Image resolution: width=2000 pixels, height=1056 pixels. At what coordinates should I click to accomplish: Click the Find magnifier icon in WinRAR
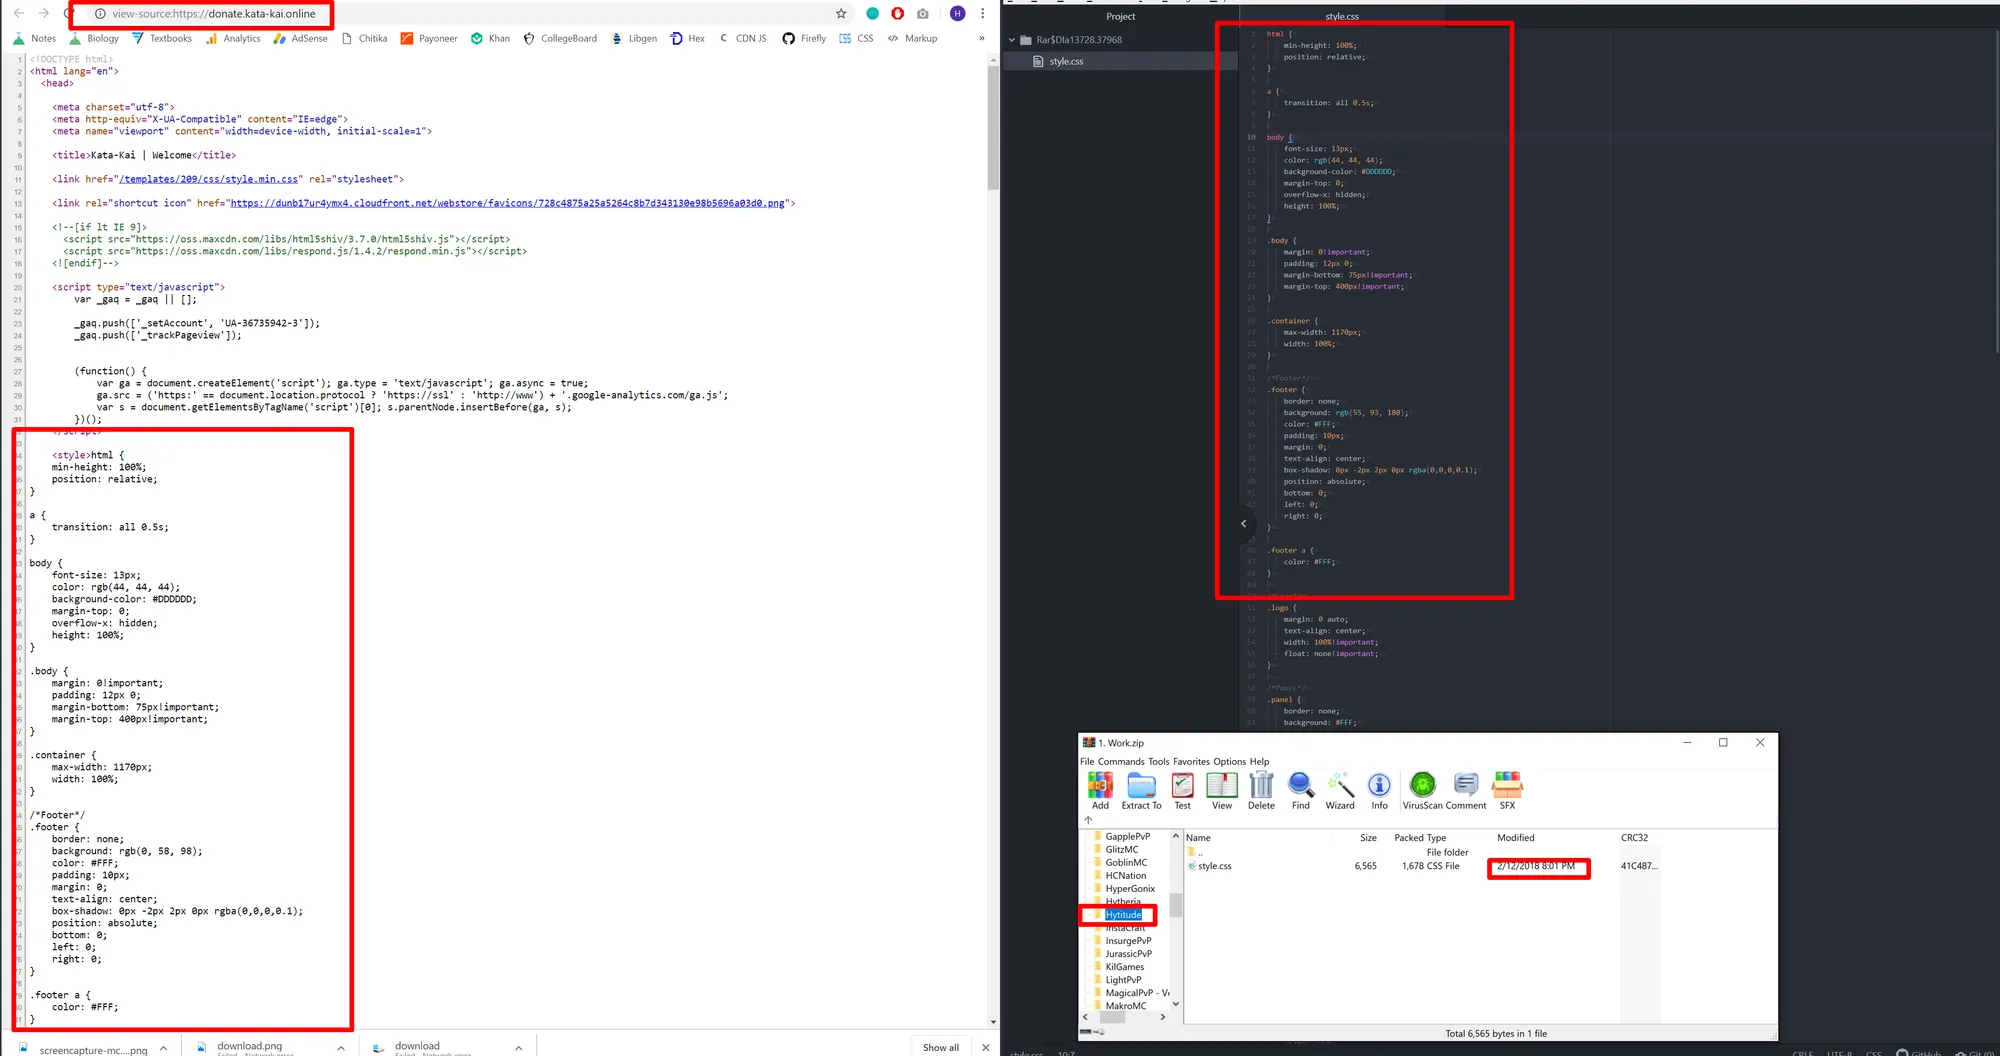1300,787
